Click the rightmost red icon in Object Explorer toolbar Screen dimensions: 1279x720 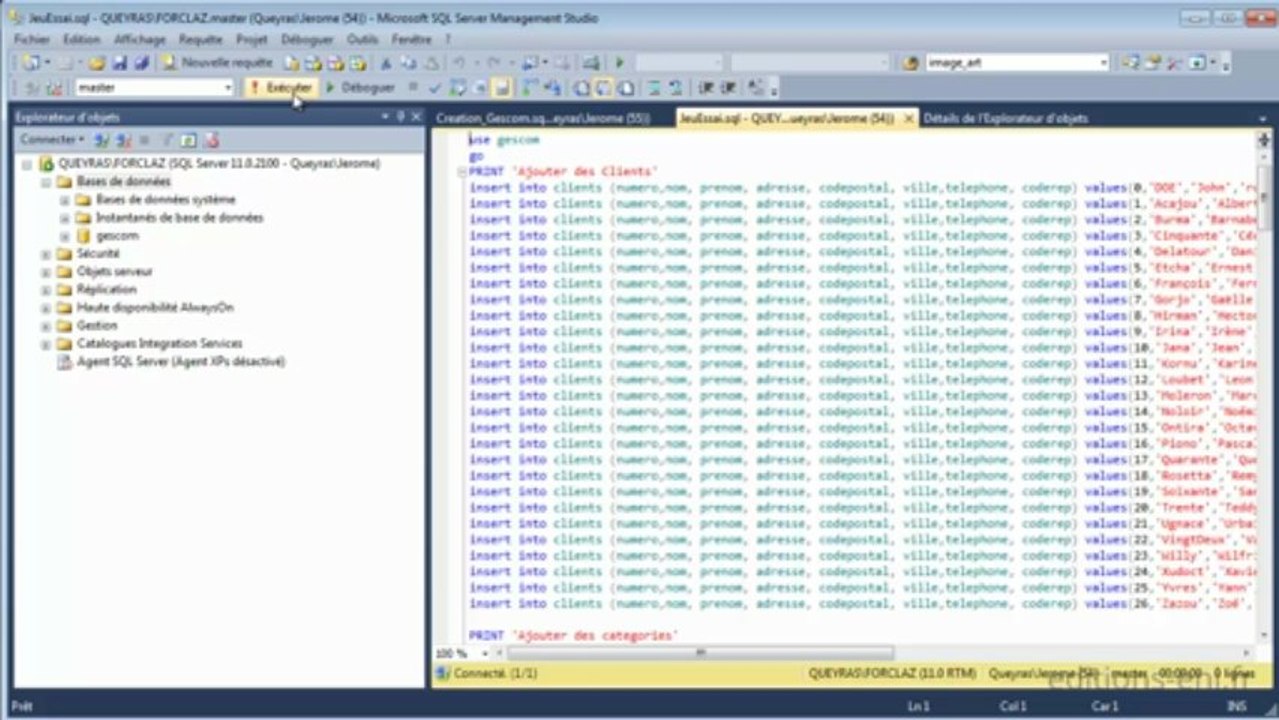coord(211,140)
